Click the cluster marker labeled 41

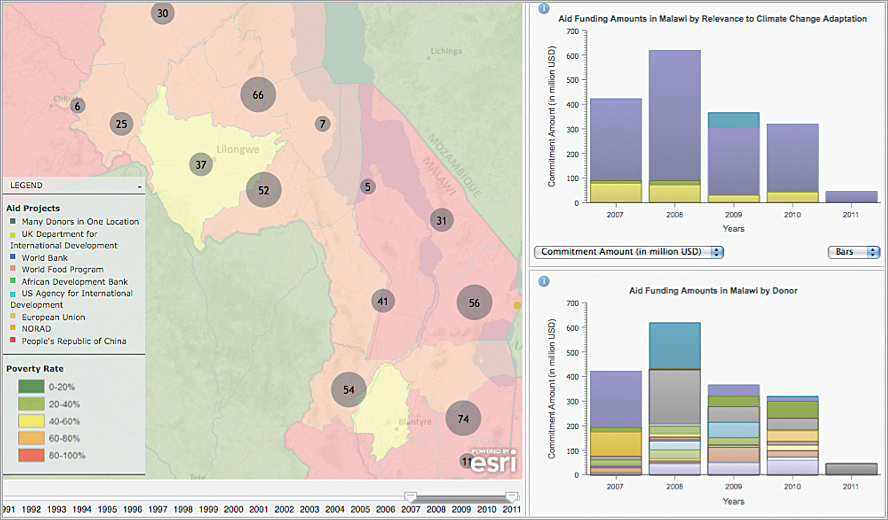pyautogui.click(x=383, y=301)
